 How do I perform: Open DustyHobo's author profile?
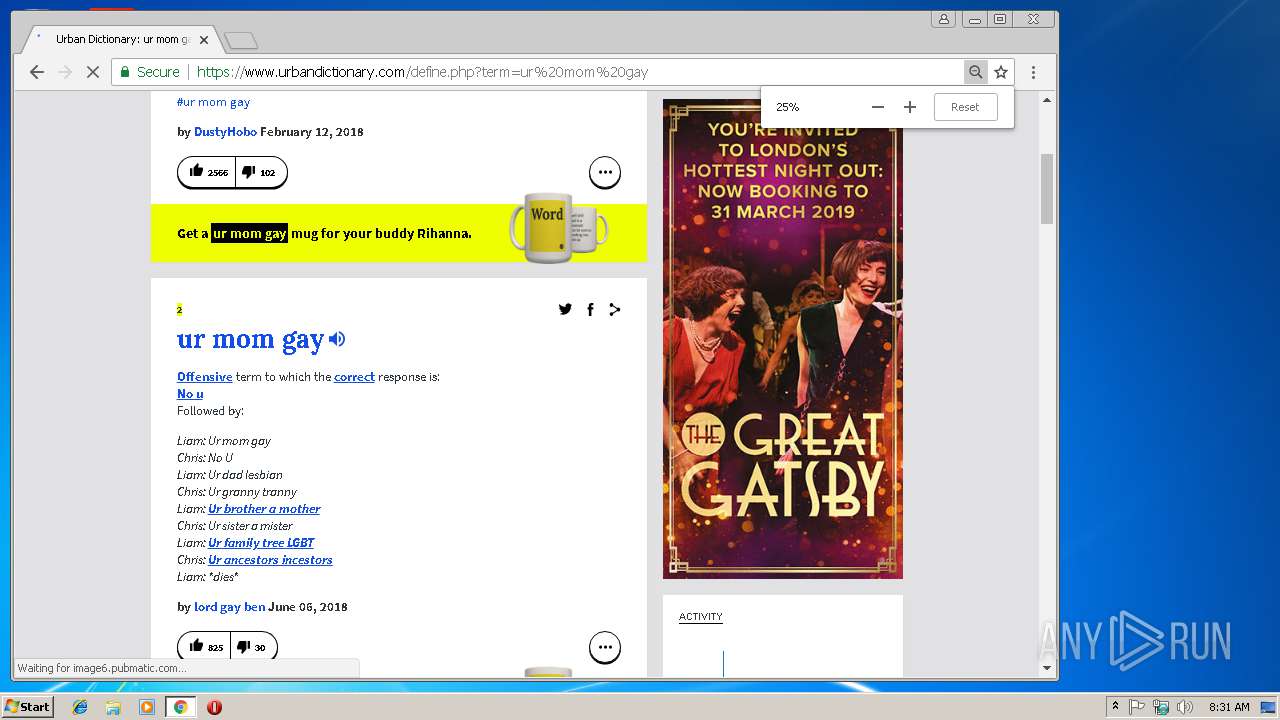[225, 132]
